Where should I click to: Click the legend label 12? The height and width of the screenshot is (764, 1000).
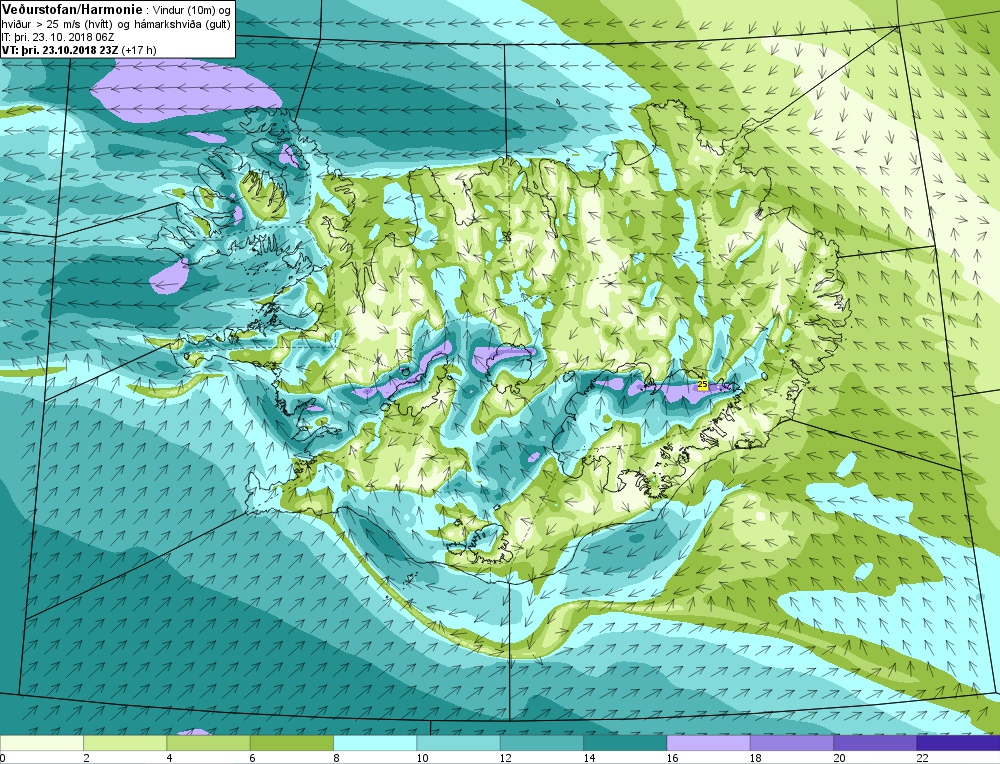(x=506, y=758)
